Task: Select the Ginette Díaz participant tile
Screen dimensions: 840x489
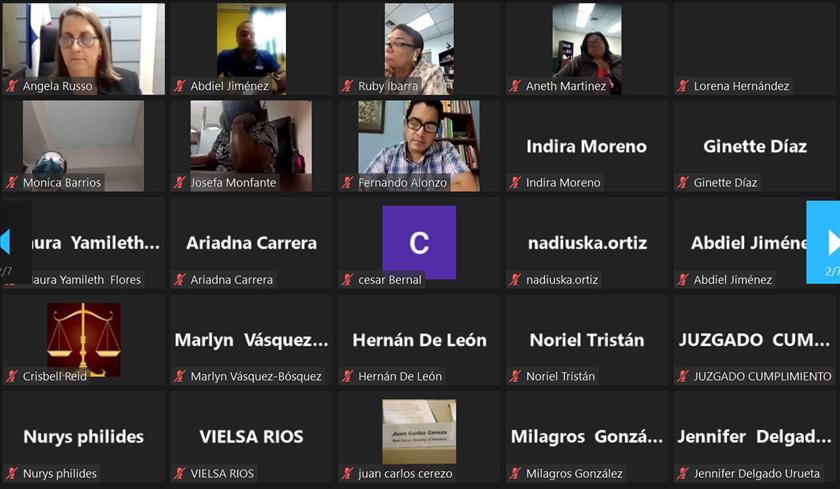Action: (x=755, y=146)
